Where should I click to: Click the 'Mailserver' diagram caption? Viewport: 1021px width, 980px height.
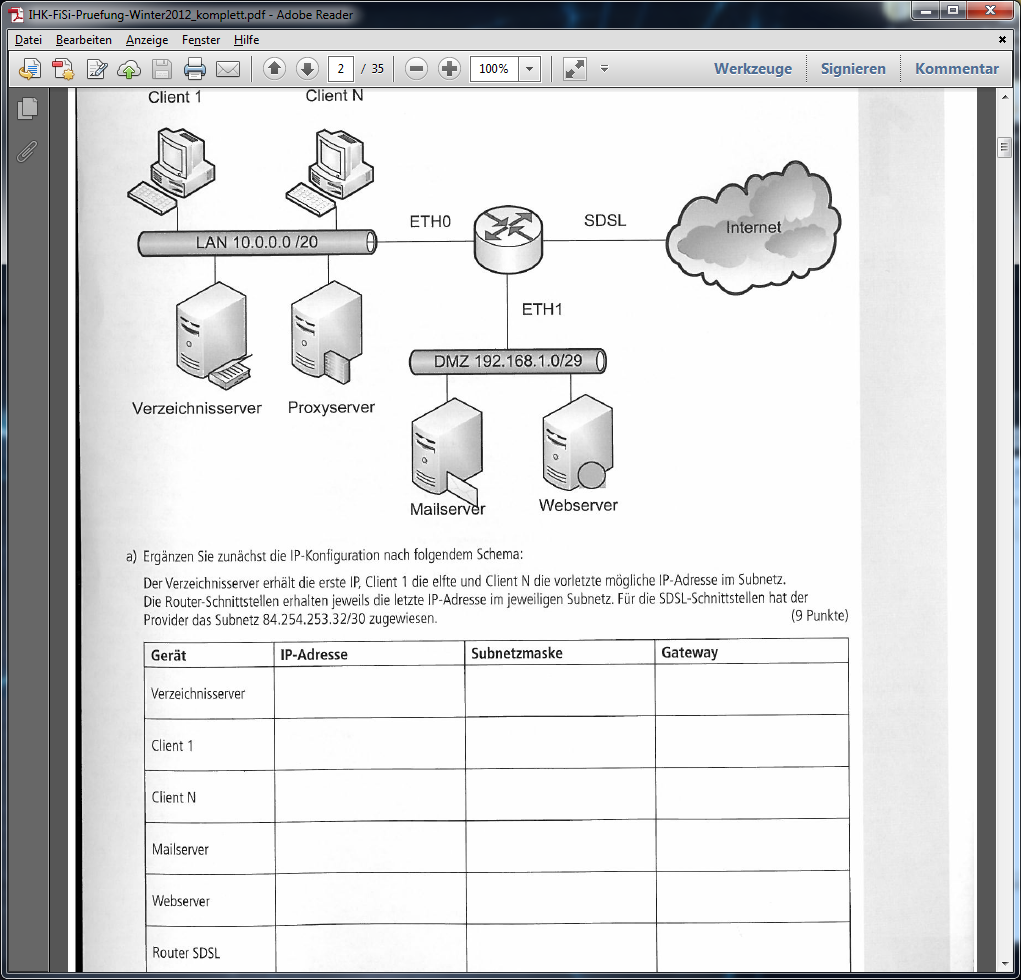pyautogui.click(x=447, y=509)
